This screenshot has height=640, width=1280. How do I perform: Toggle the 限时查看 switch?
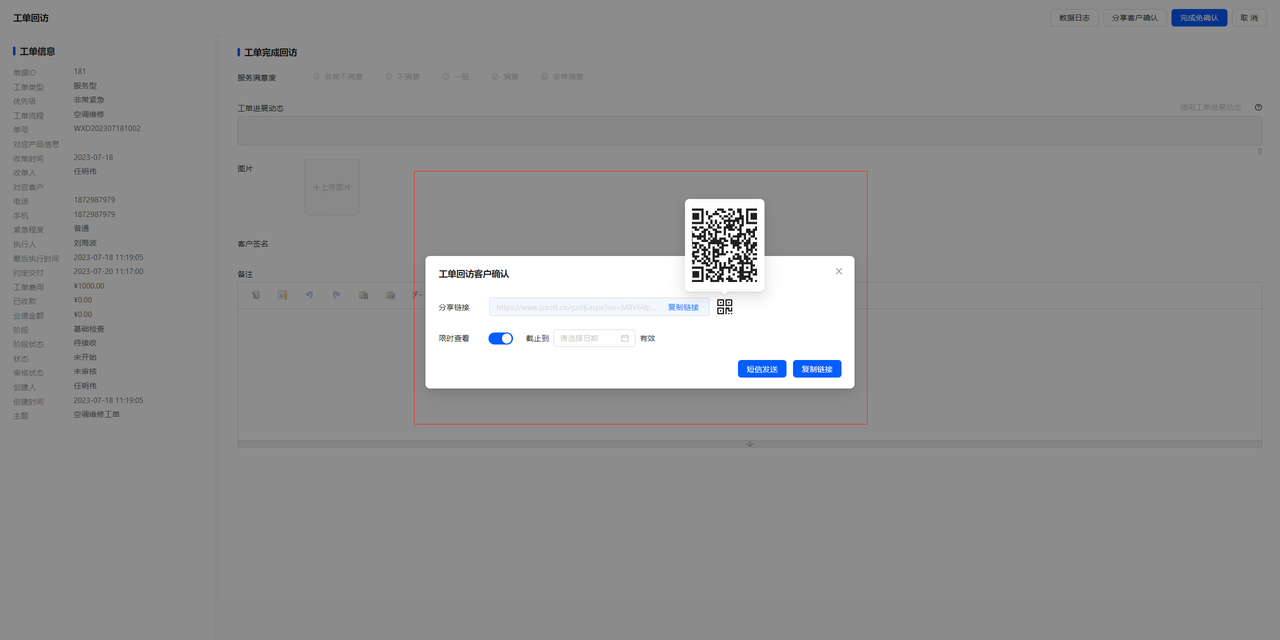pos(500,338)
